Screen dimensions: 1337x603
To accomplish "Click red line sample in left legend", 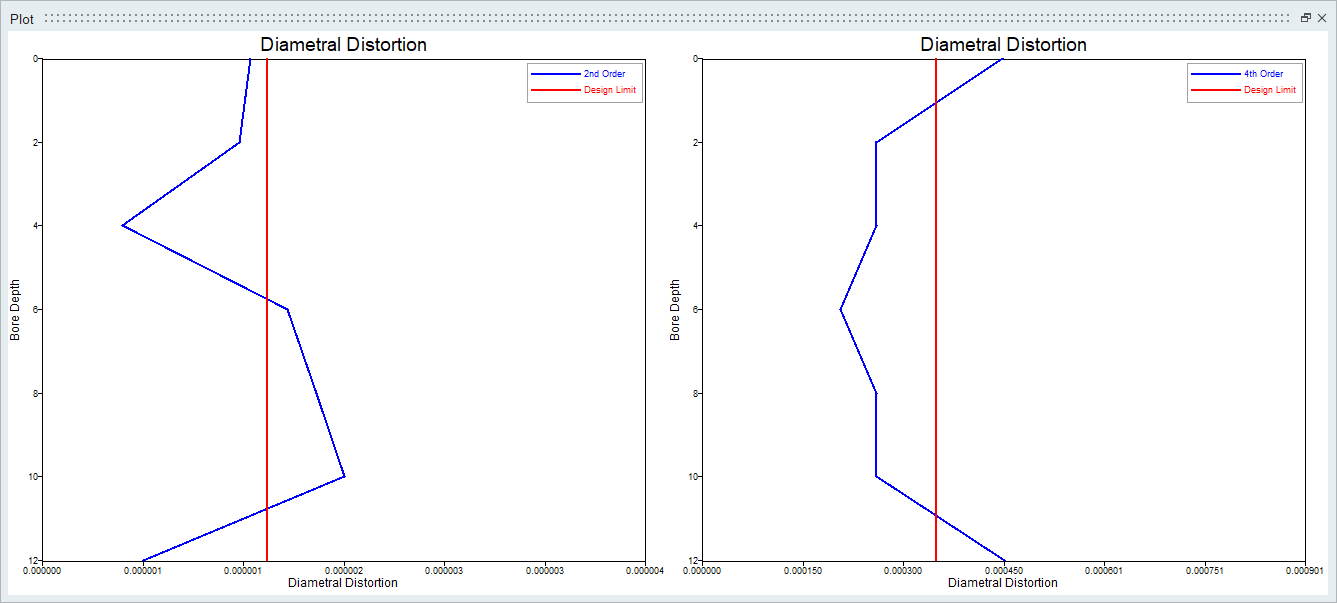I will [x=554, y=90].
